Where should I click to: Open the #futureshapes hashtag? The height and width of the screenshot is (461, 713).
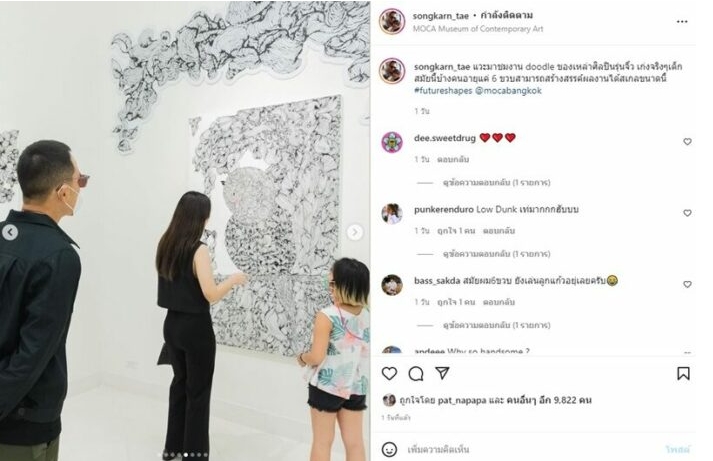pos(443,90)
